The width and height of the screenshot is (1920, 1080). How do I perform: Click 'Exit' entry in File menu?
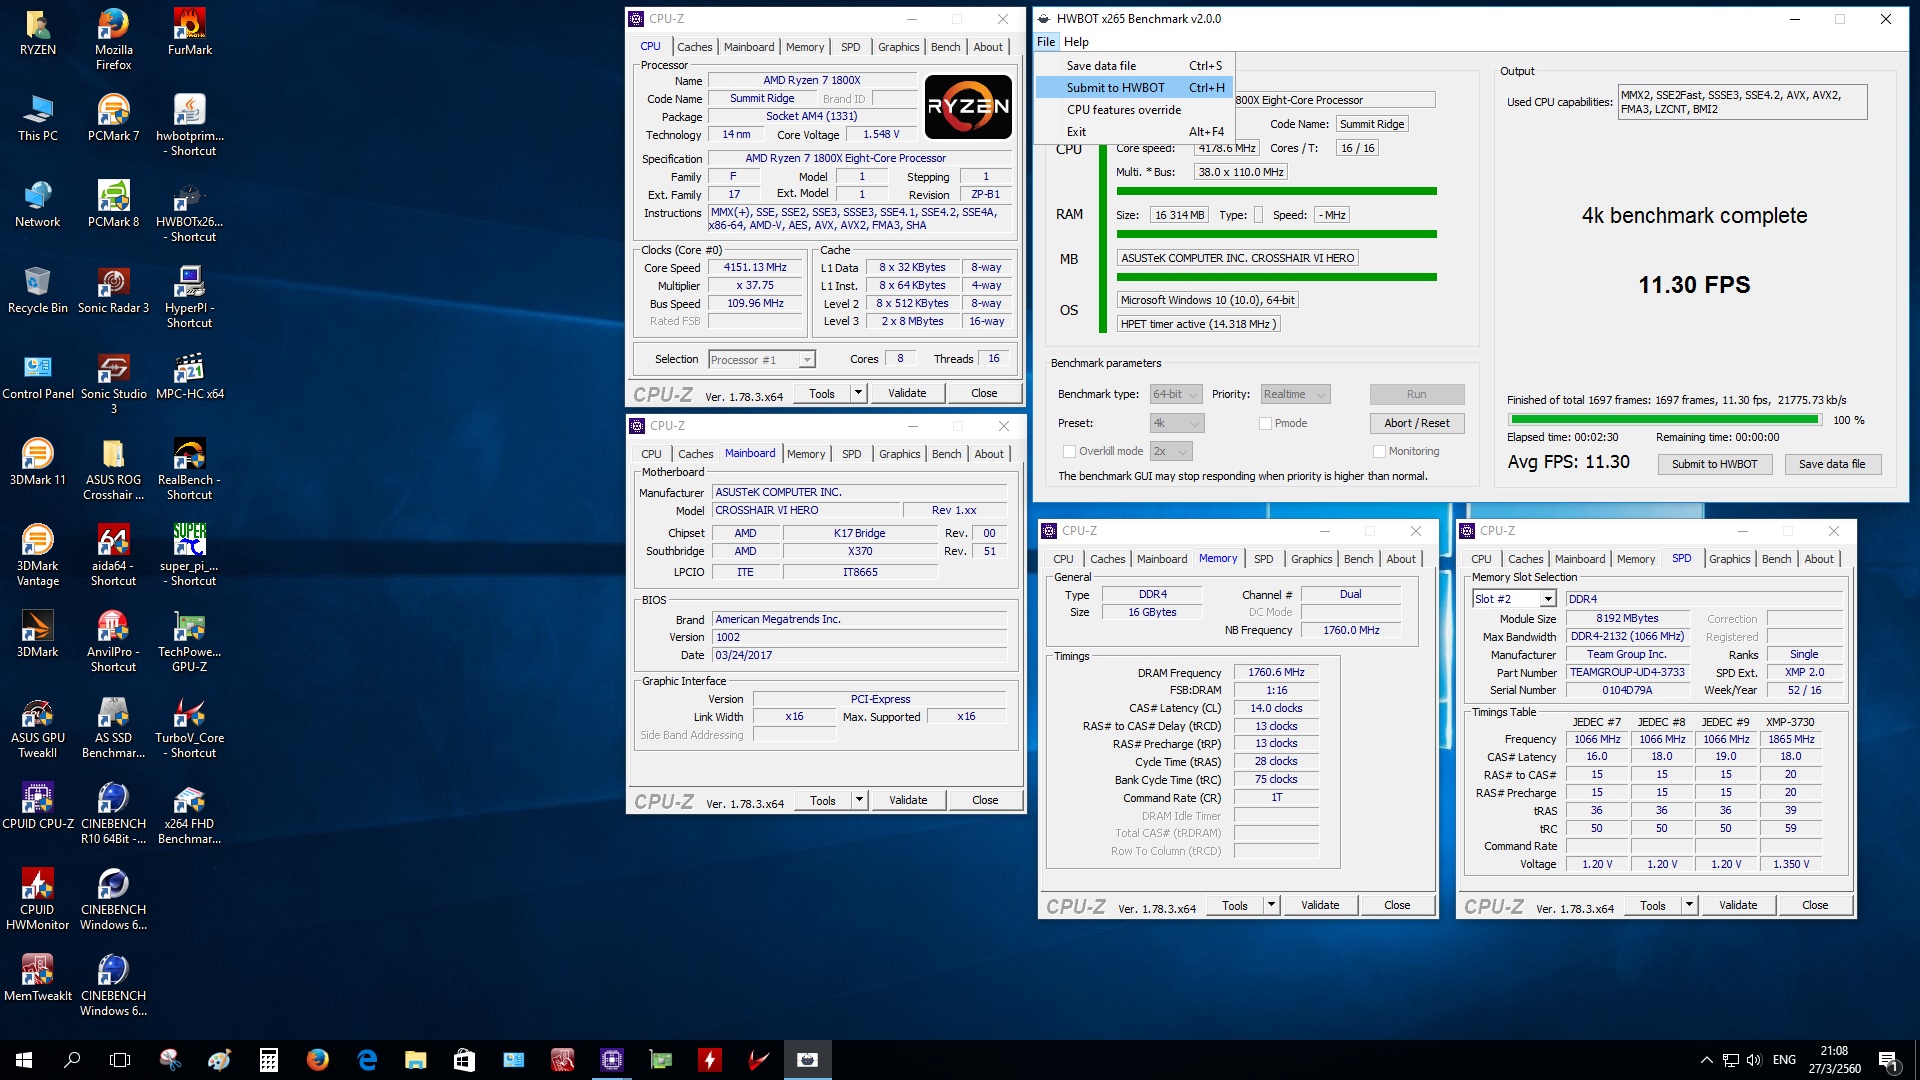pos(1135,132)
